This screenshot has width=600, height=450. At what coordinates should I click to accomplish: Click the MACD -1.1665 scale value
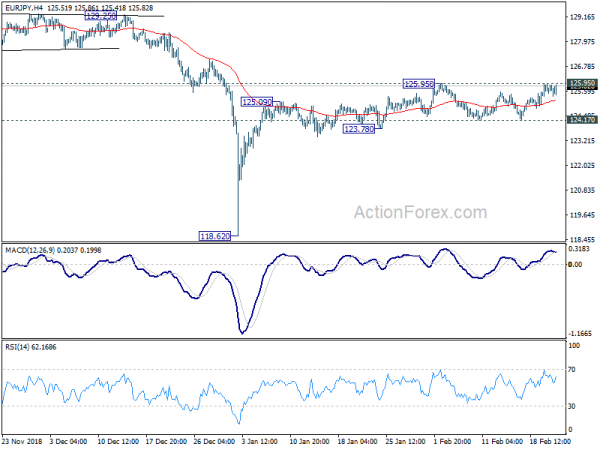[x=580, y=333]
